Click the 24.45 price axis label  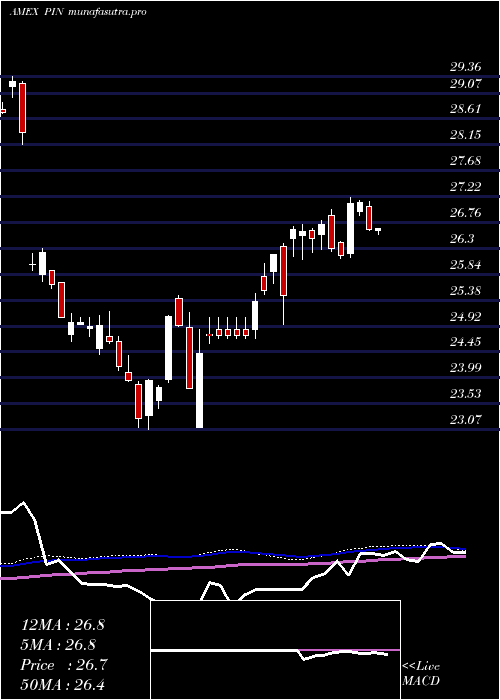465,342
